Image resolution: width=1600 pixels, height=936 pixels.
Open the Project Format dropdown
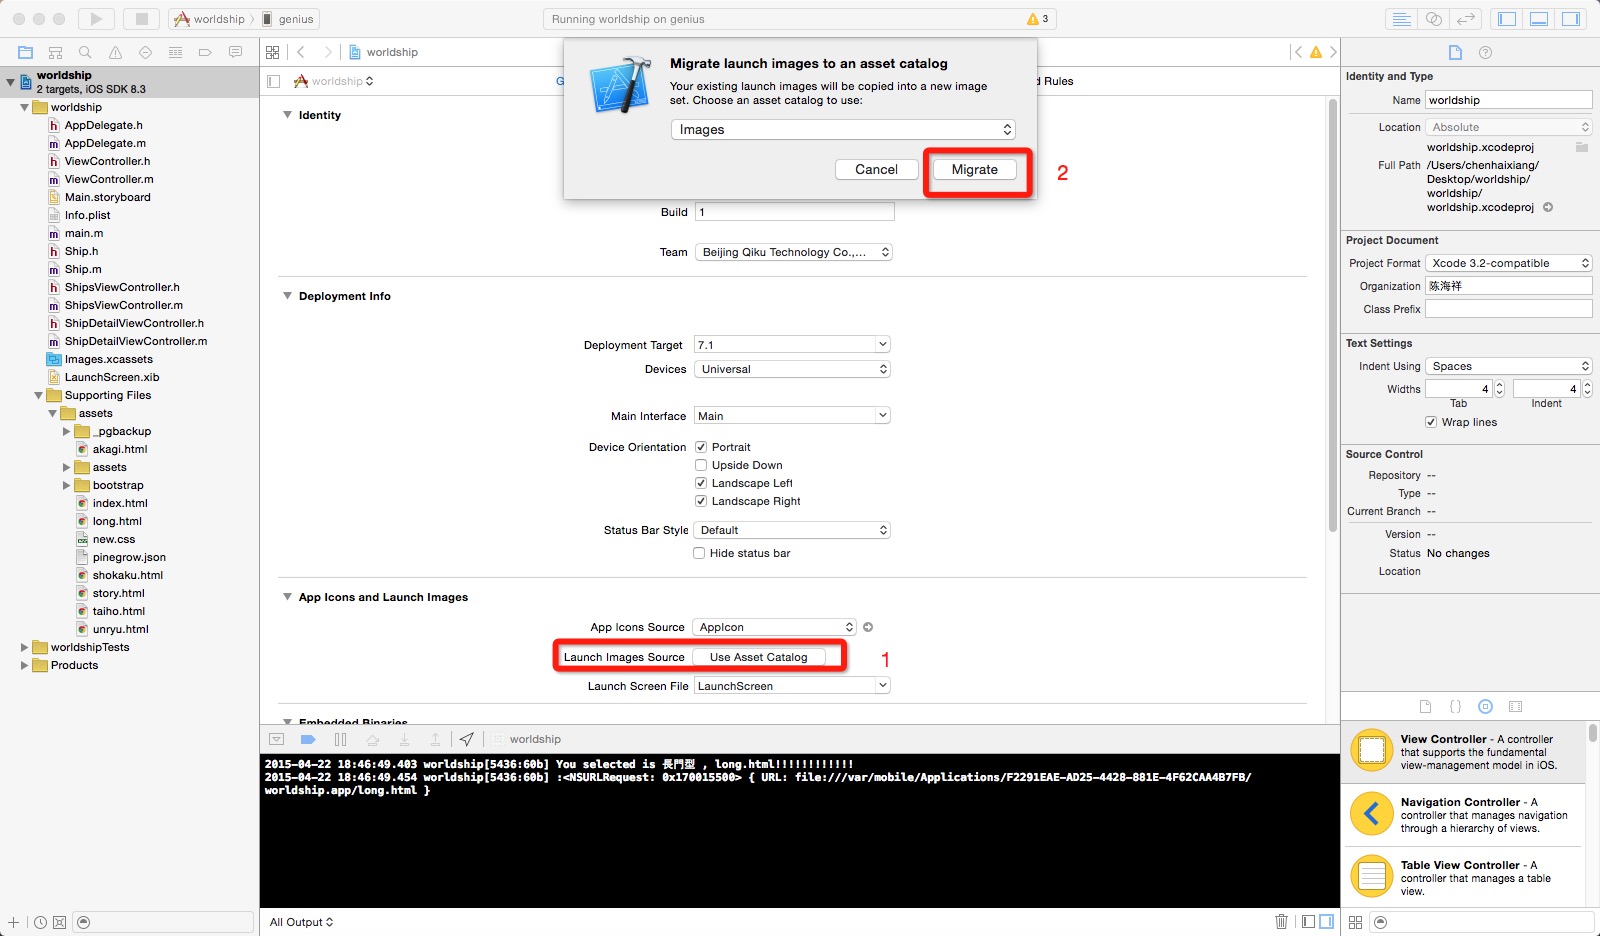pos(1508,263)
